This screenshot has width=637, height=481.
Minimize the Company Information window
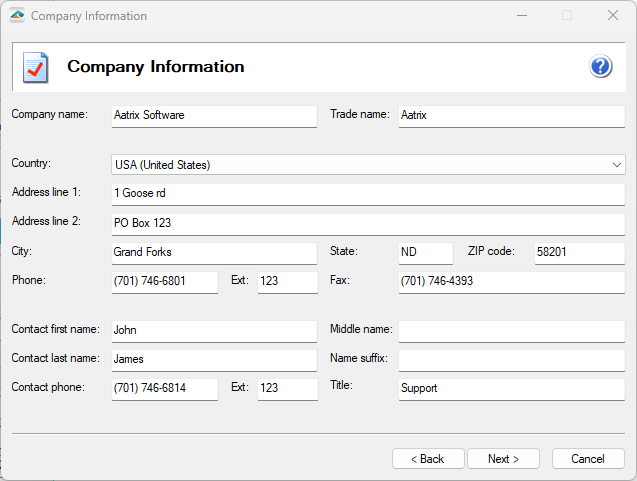coord(522,15)
